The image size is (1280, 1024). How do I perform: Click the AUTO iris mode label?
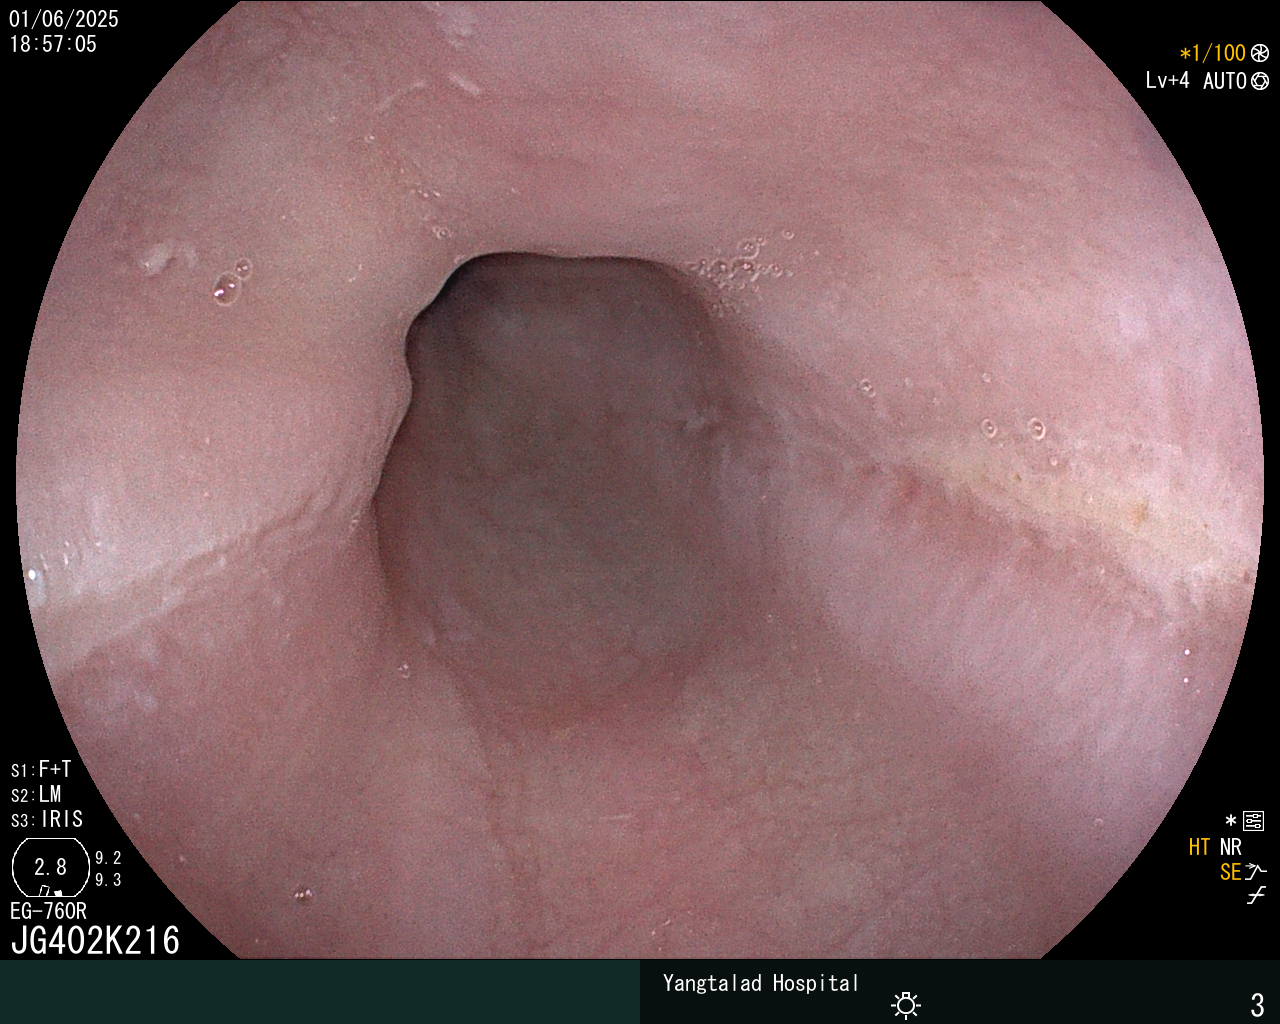[x=1225, y=81]
